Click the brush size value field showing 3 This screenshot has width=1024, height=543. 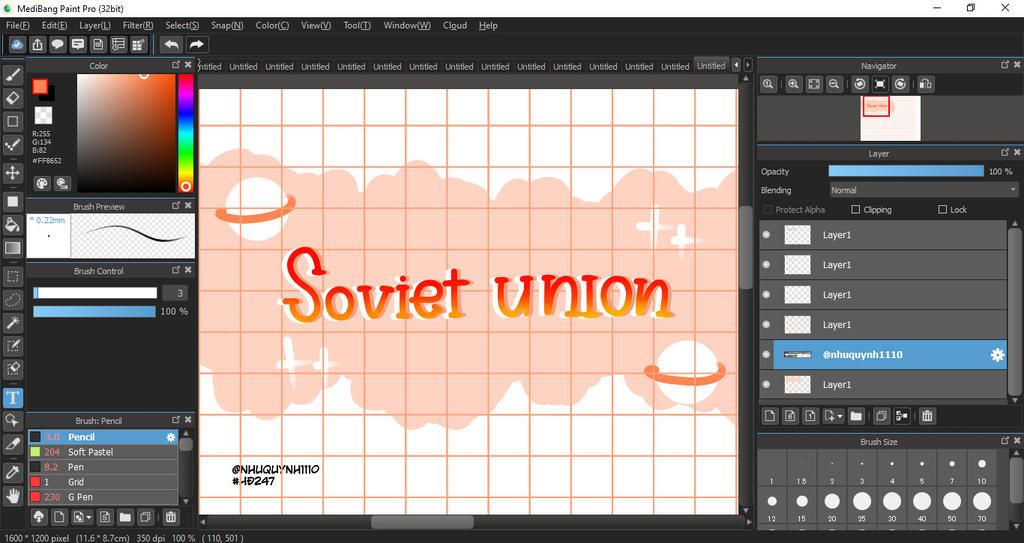click(x=175, y=293)
